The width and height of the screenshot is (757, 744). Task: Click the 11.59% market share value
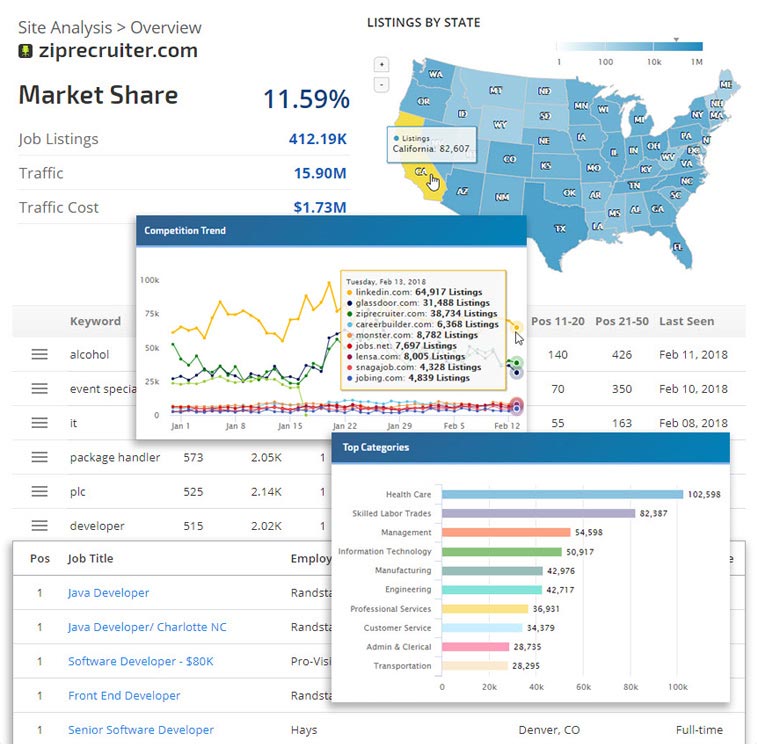pos(306,99)
